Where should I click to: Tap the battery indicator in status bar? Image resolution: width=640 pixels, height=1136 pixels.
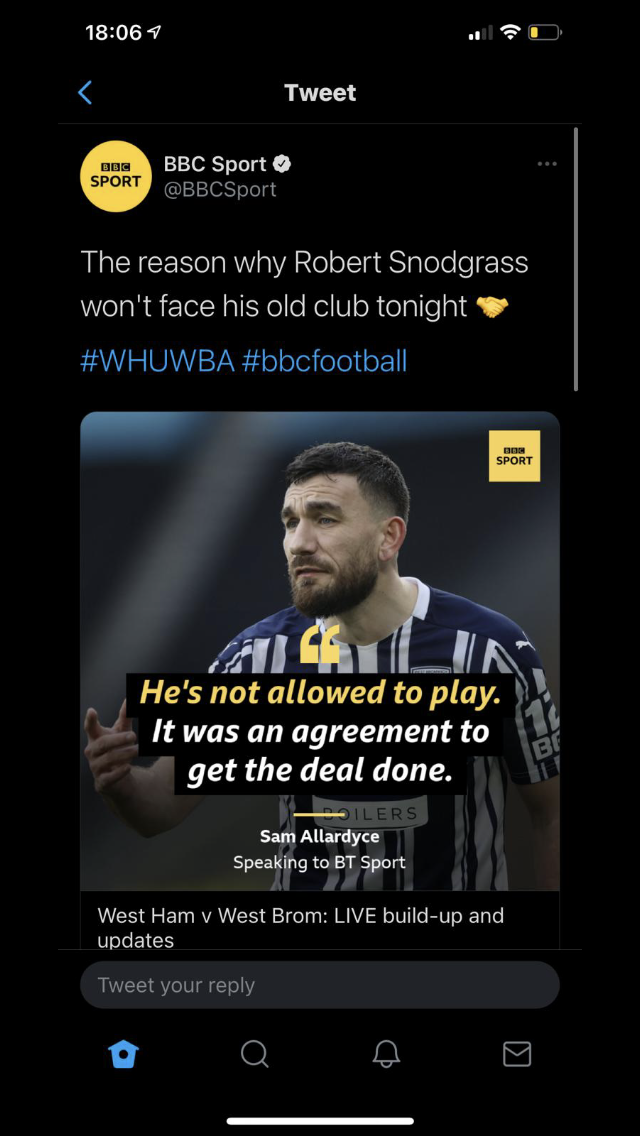point(544,33)
